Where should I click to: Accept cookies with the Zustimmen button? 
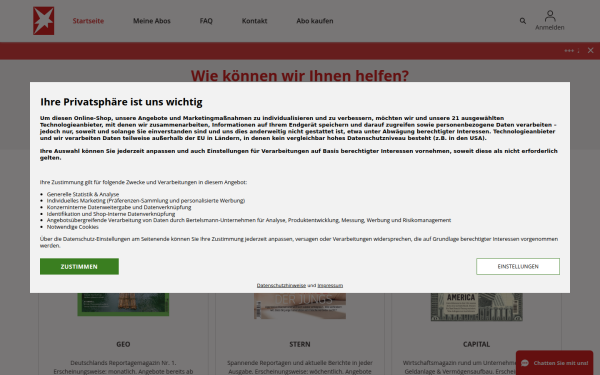click(x=79, y=266)
